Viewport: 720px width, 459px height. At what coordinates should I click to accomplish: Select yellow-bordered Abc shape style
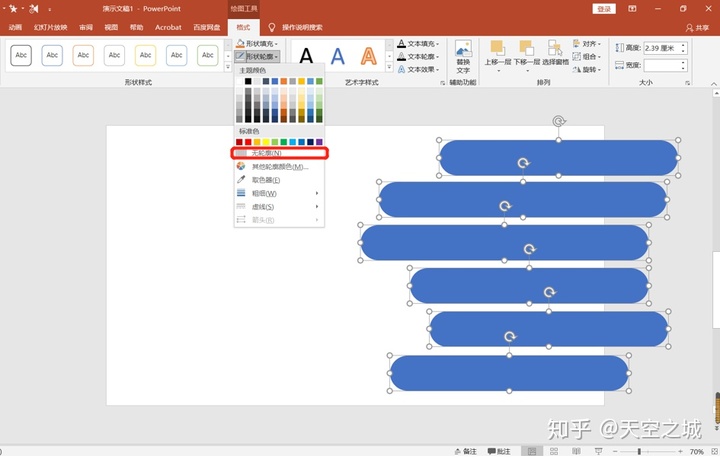click(x=146, y=56)
